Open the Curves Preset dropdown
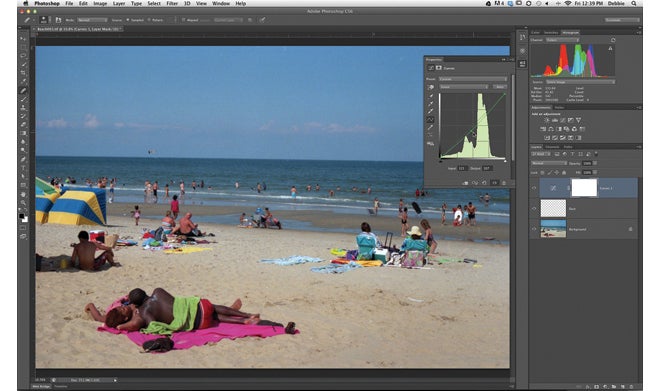 pyautogui.click(x=473, y=79)
